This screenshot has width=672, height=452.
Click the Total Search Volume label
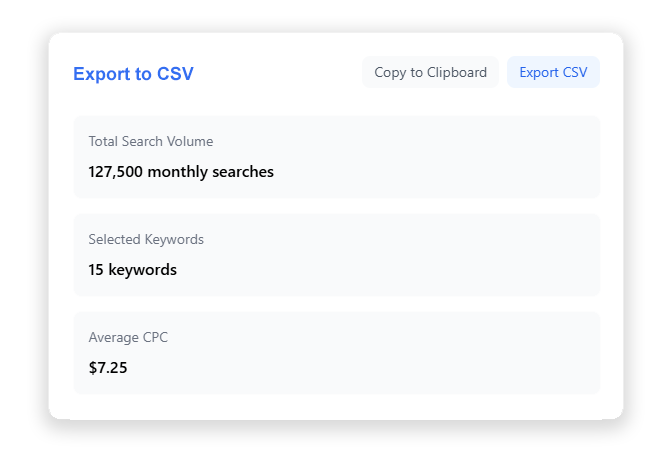151,141
